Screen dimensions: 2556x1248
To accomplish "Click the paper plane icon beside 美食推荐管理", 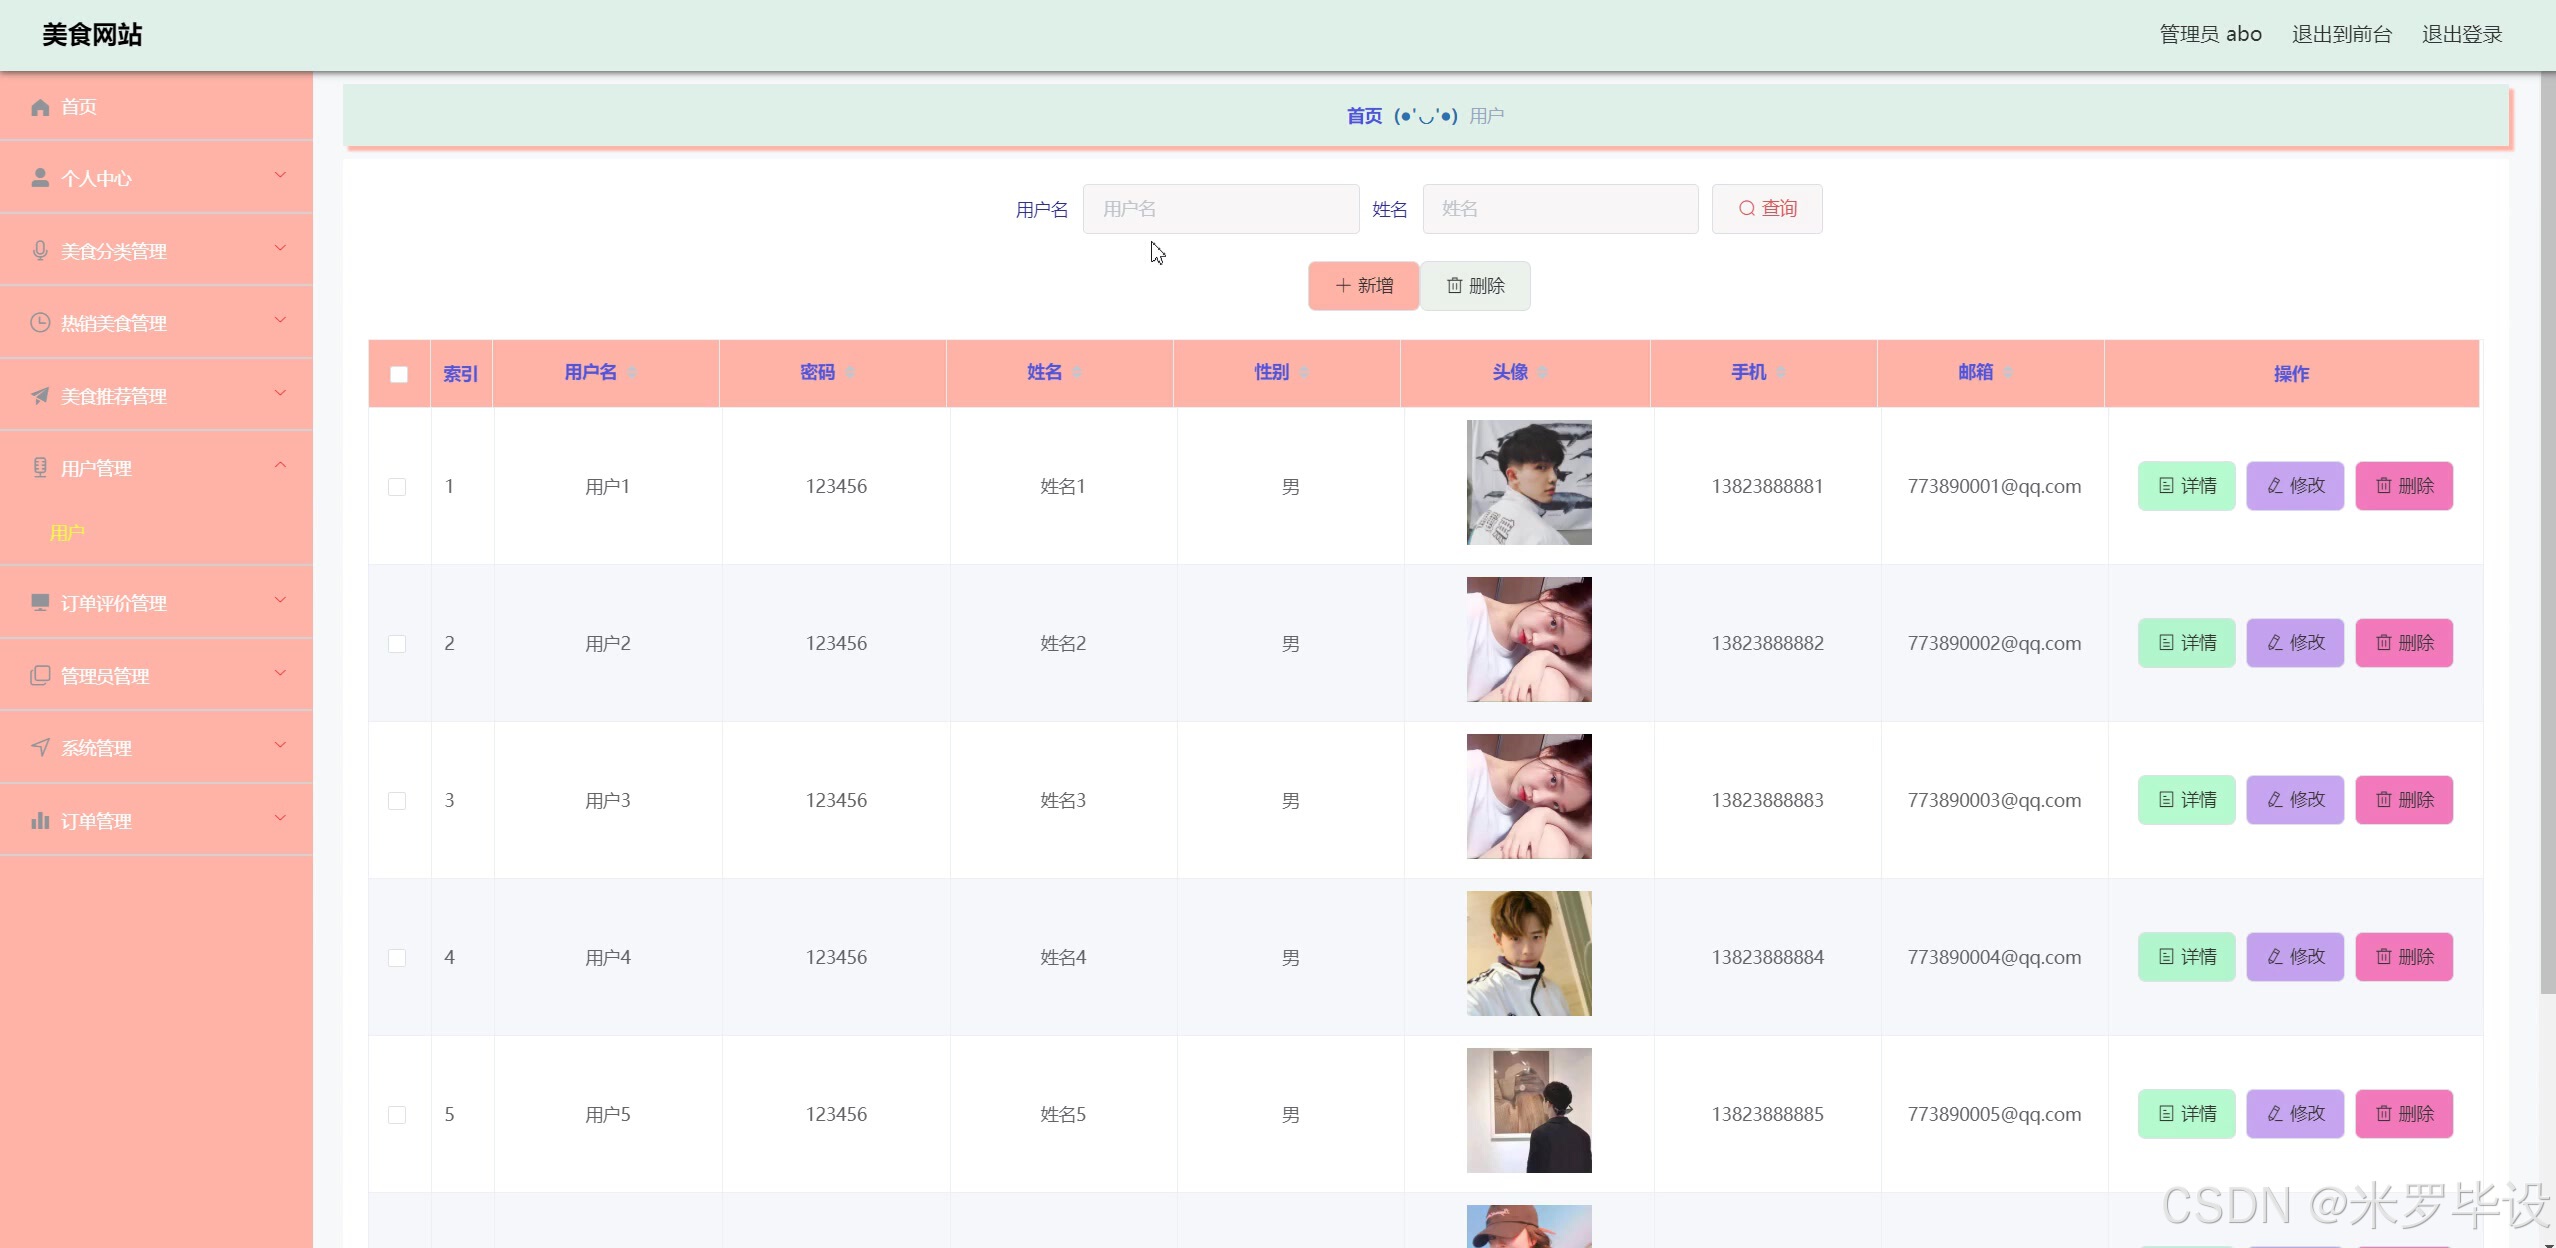I will coord(40,395).
